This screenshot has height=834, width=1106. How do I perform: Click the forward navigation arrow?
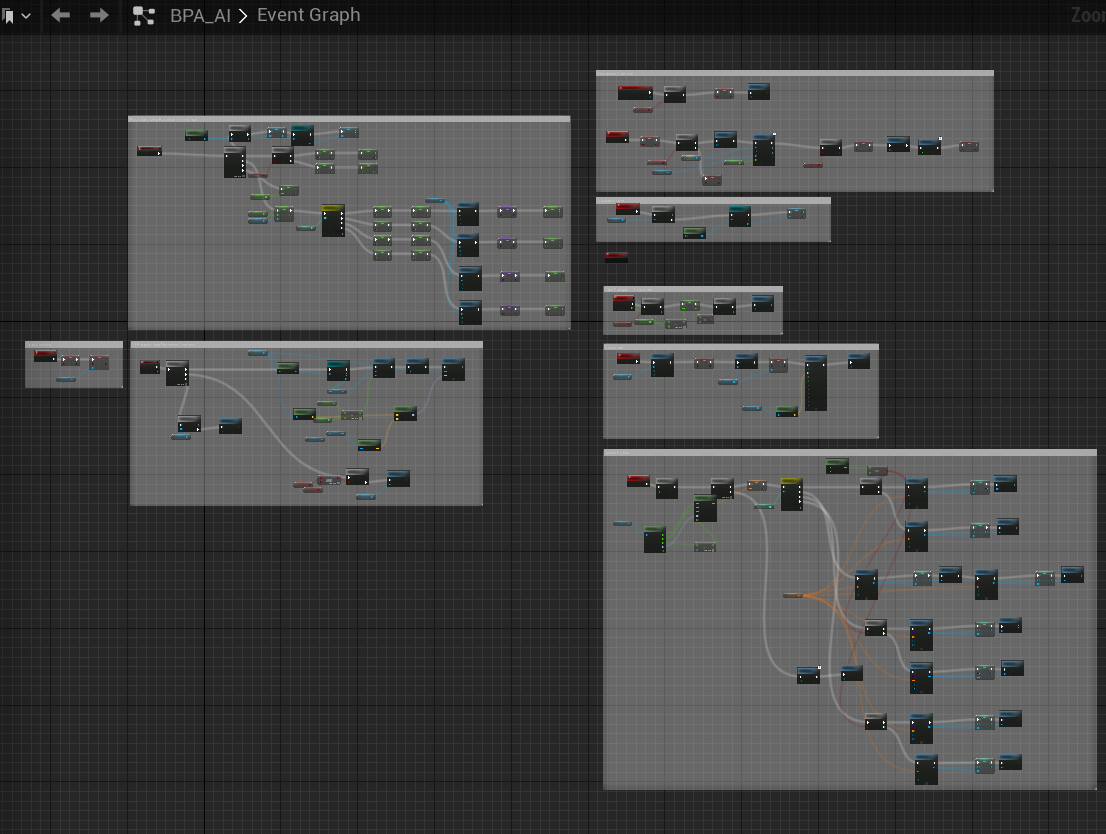99,15
